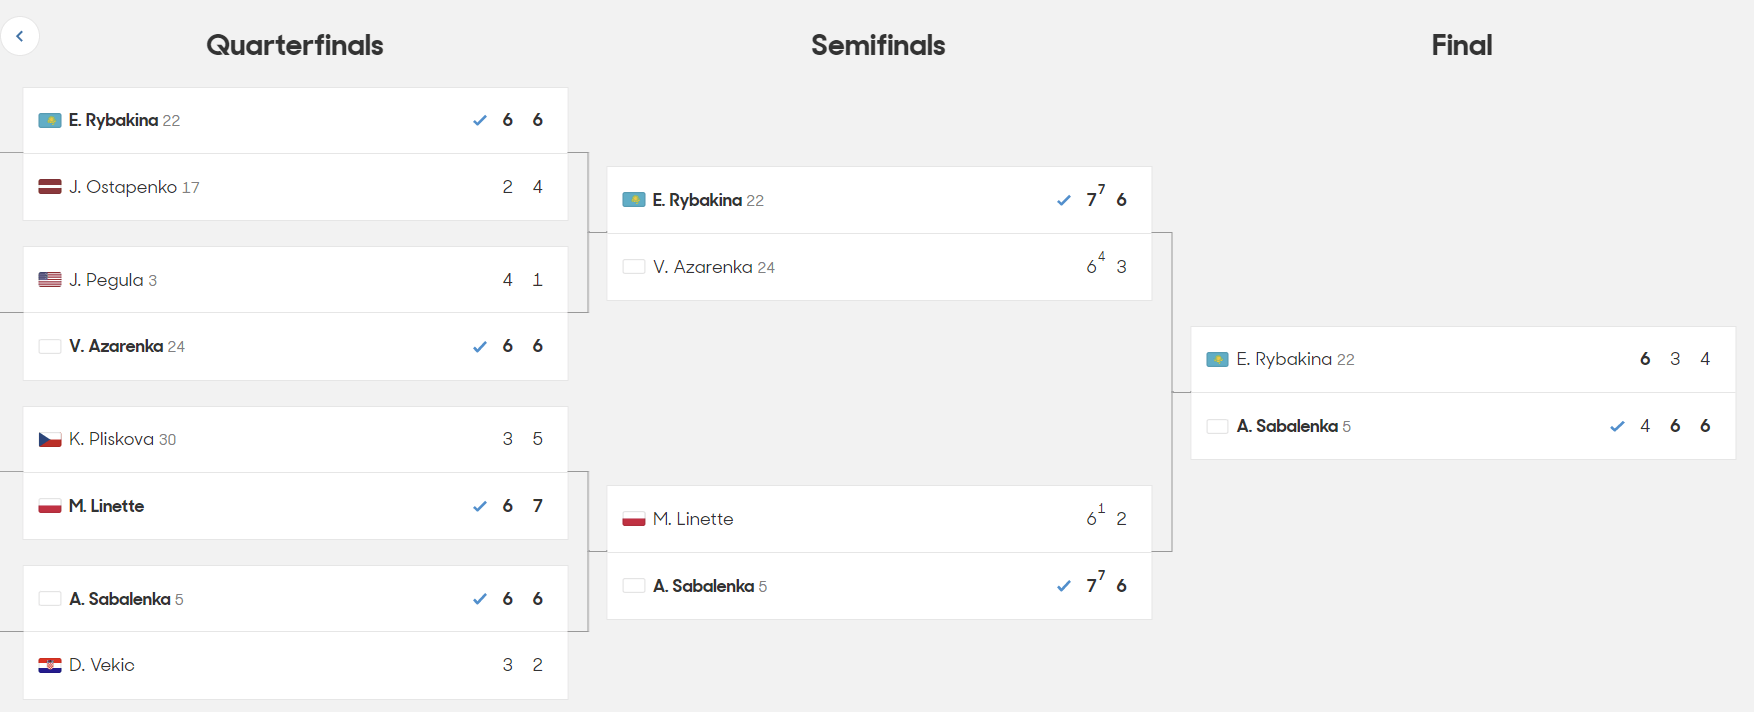
Task: Select the Semifinals round heading
Action: (878, 45)
